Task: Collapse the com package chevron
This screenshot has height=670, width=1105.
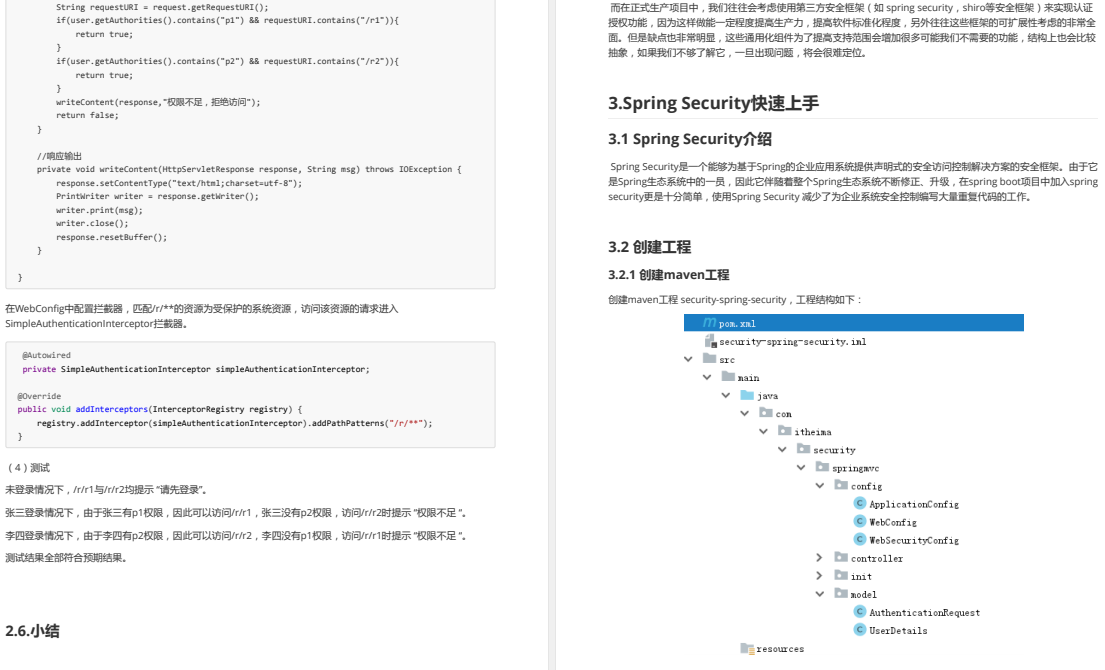Action: (745, 414)
